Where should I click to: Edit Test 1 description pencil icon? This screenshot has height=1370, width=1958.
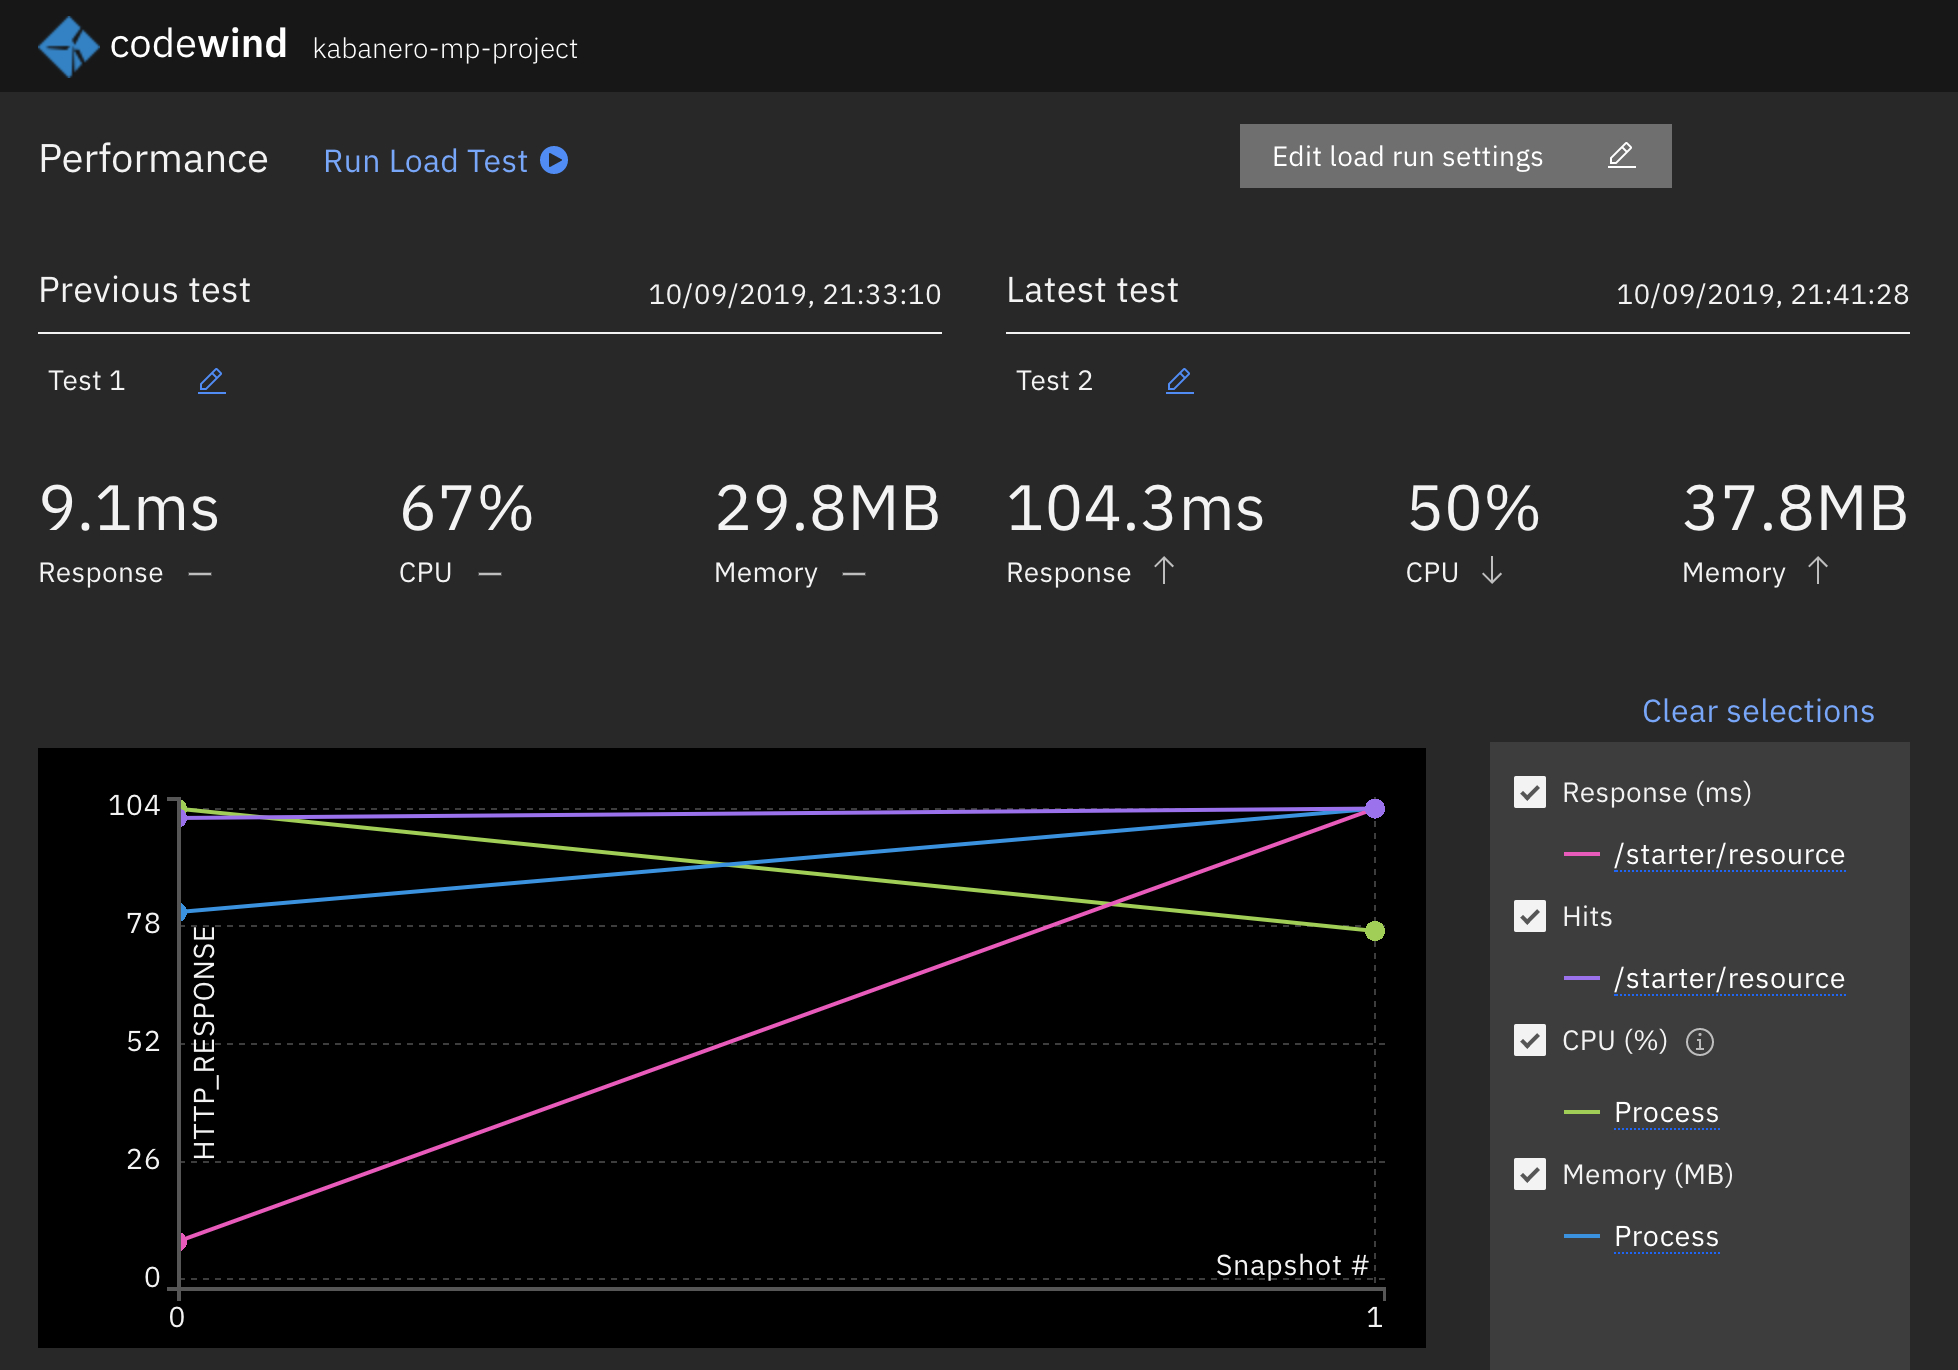[x=211, y=381]
